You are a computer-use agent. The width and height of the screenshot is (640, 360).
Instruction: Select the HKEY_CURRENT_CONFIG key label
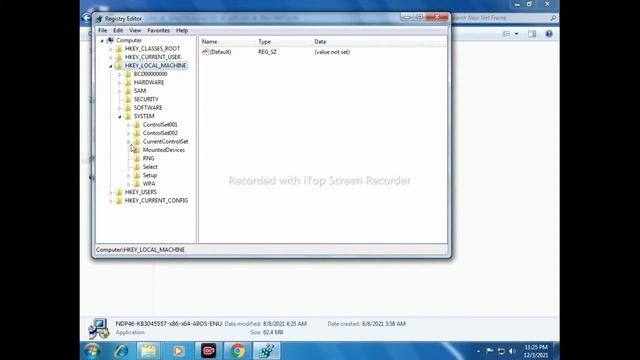tap(156, 201)
